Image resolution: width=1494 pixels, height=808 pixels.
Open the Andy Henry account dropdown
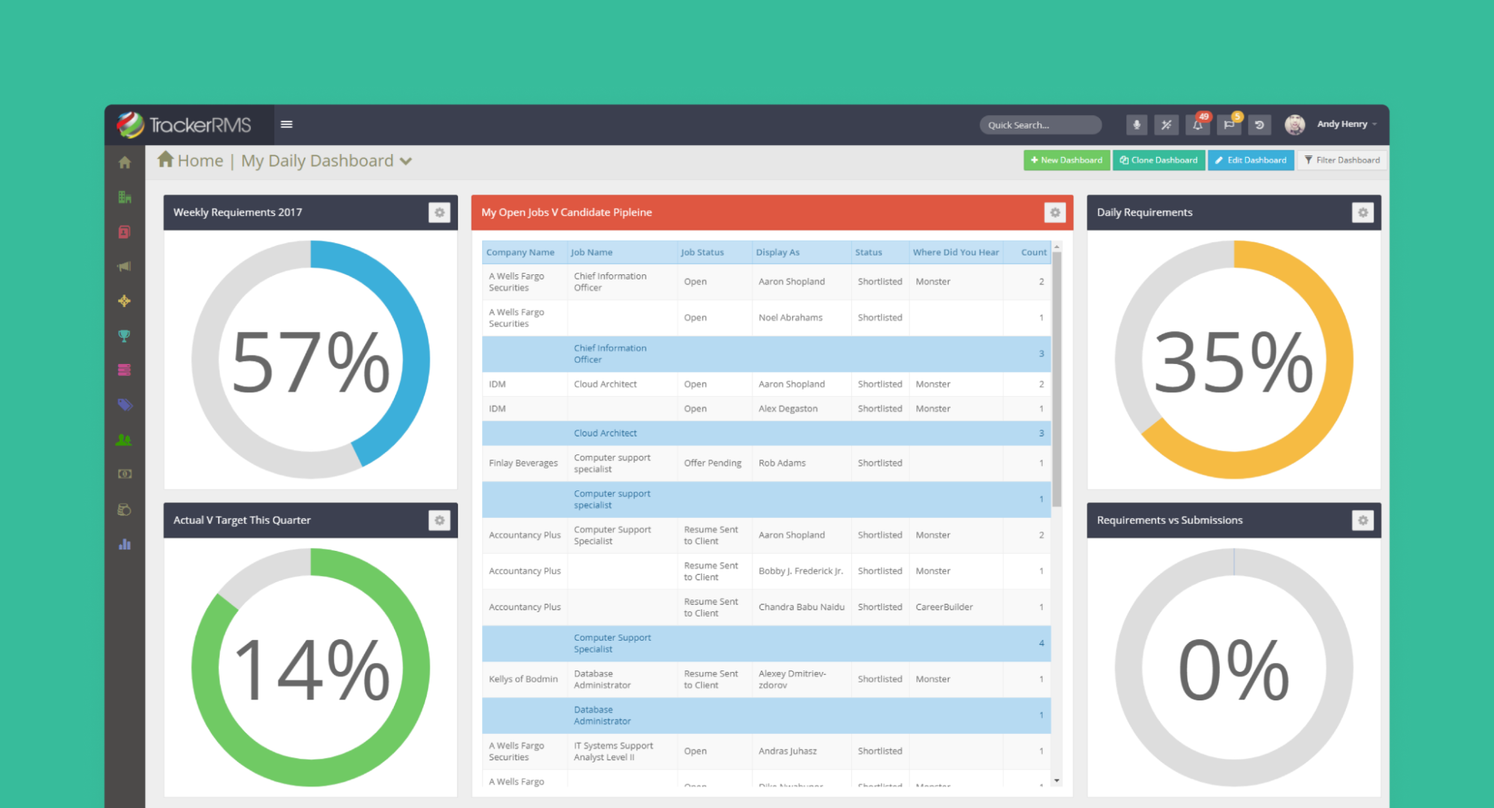pyautogui.click(x=1340, y=124)
